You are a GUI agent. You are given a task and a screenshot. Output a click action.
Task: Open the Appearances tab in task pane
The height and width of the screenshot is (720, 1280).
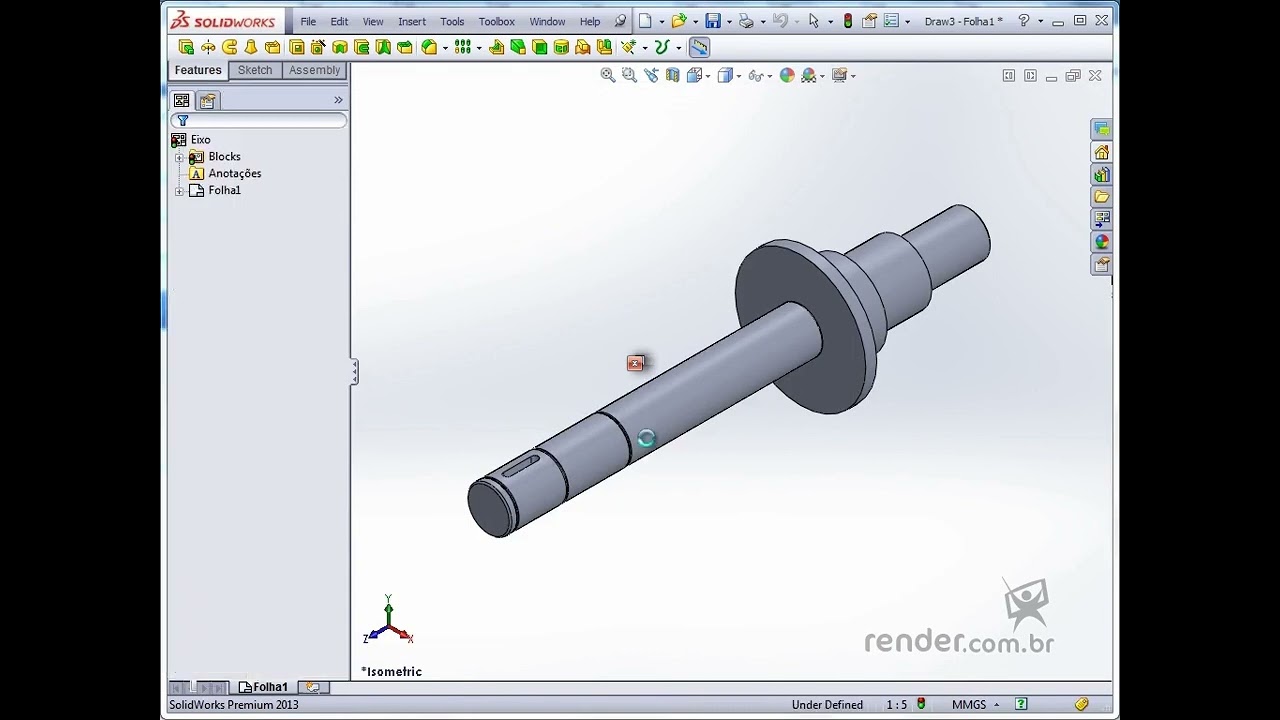coord(1101,241)
